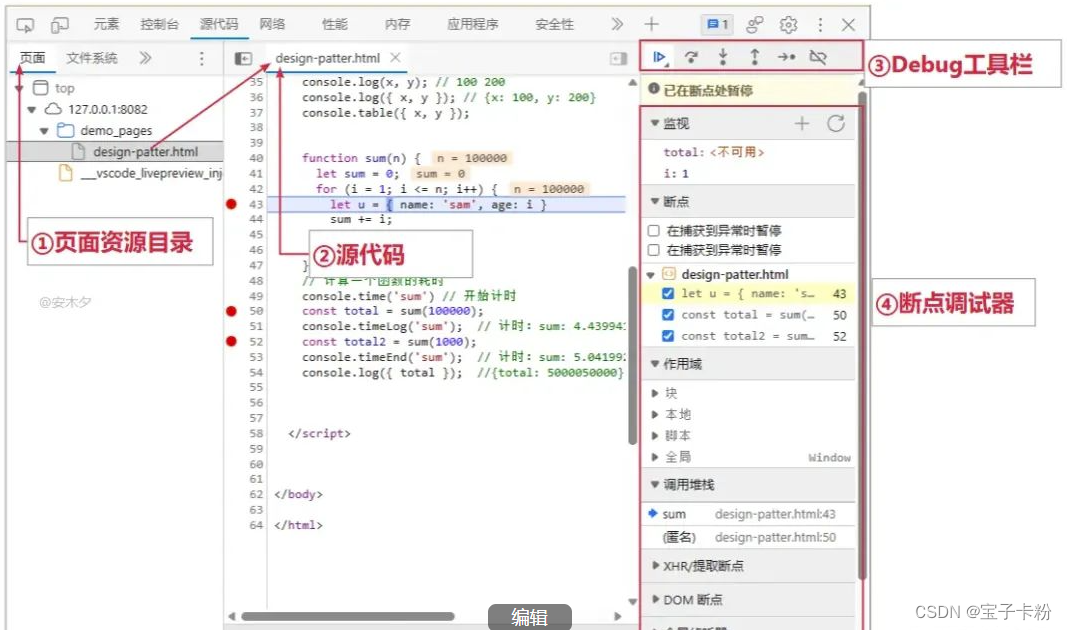
Task: Close the design-patter.html editor tab
Action: (x=395, y=58)
